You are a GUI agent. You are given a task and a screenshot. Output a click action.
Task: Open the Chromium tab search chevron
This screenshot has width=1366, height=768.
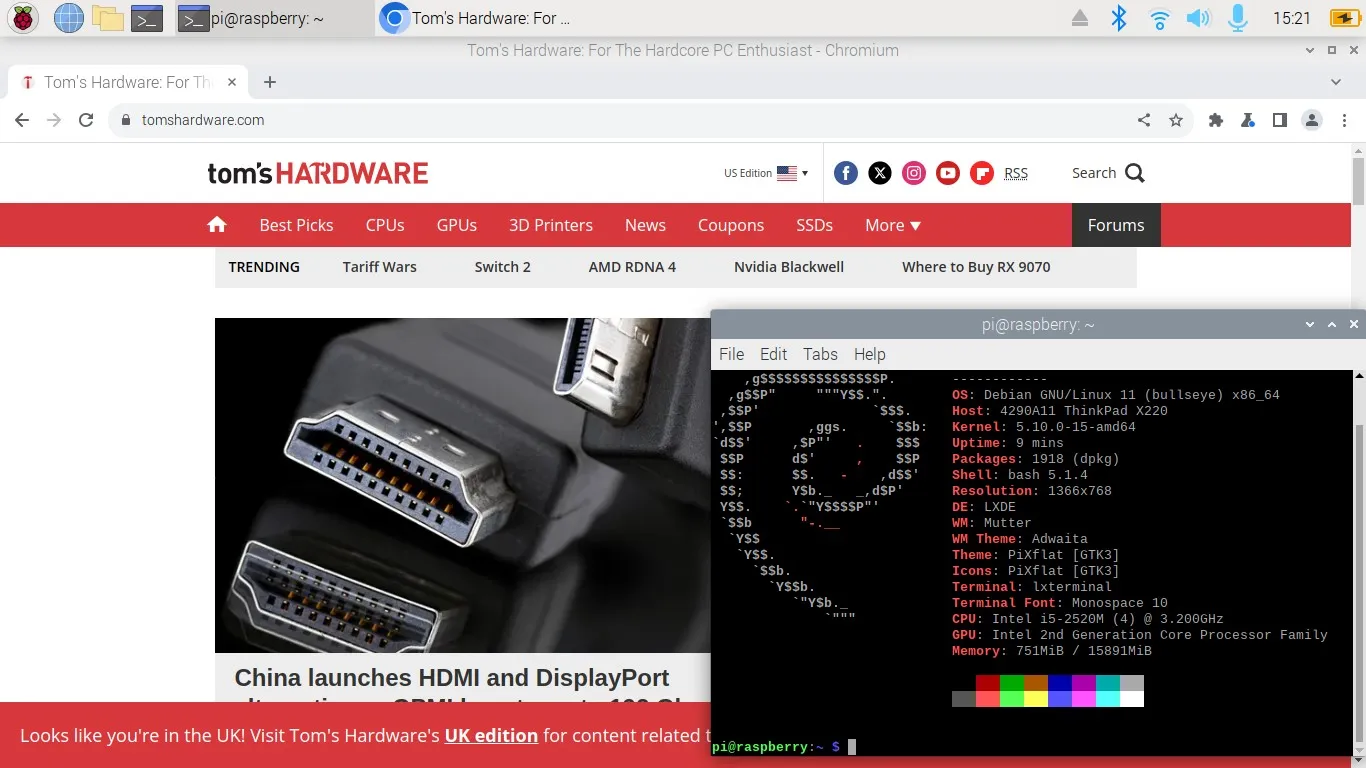pyautogui.click(x=1337, y=82)
